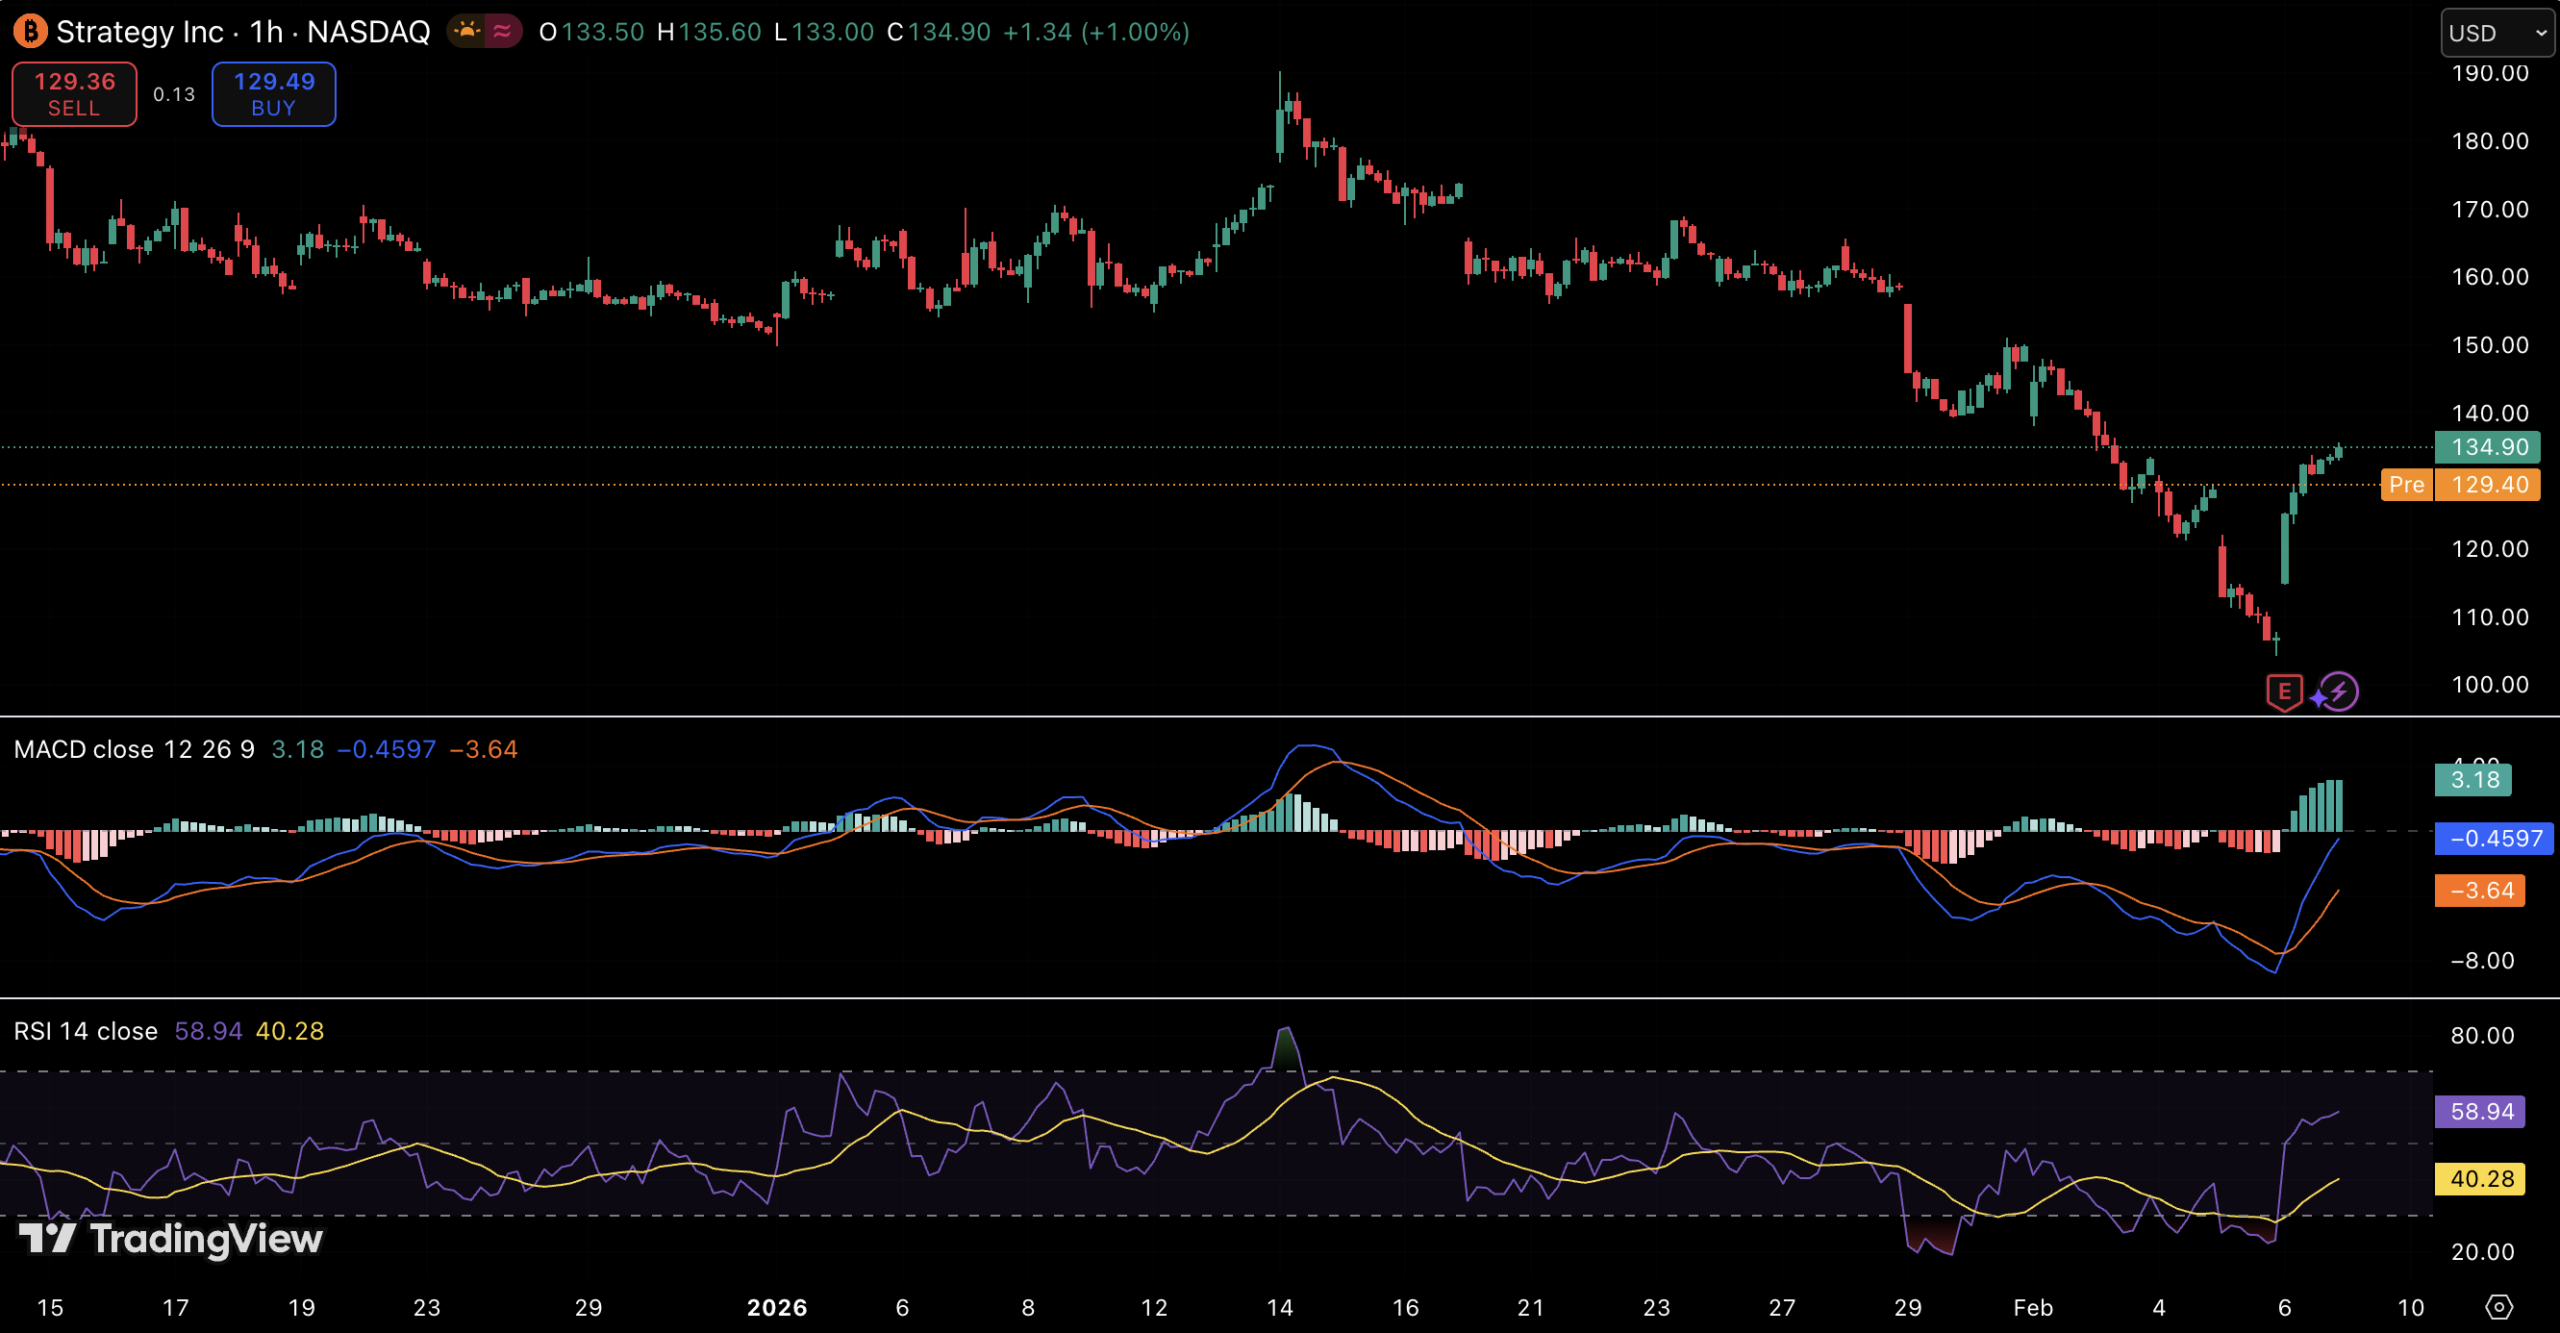Screen dimensions: 2560x1333
Task: Open the USD currency dropdown
Action: tap(2496, 33)
